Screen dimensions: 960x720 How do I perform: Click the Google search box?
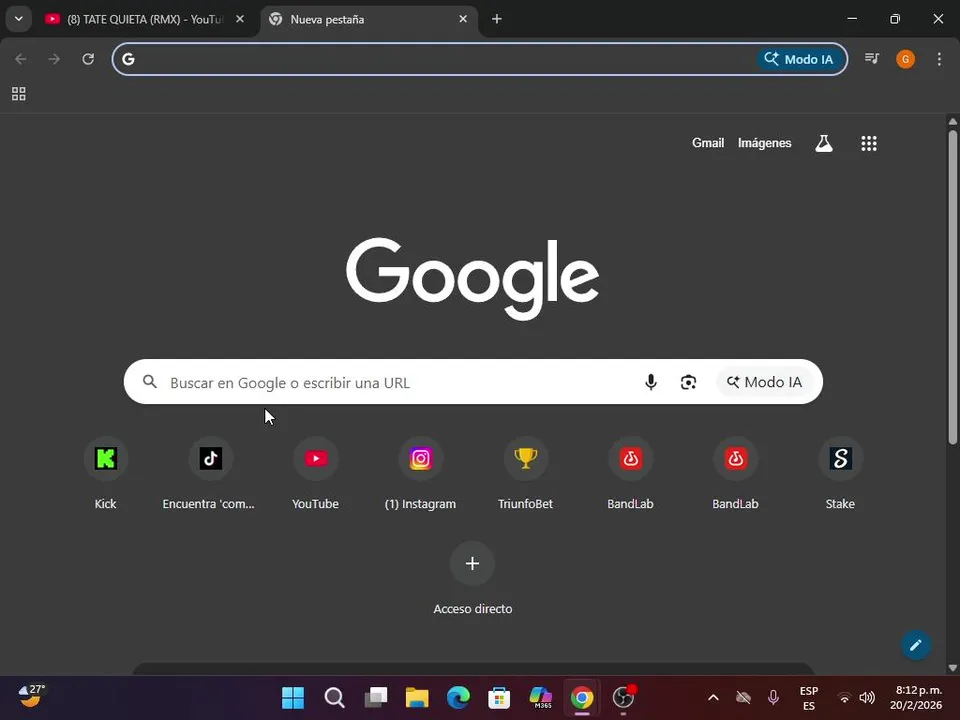(473, 382)
